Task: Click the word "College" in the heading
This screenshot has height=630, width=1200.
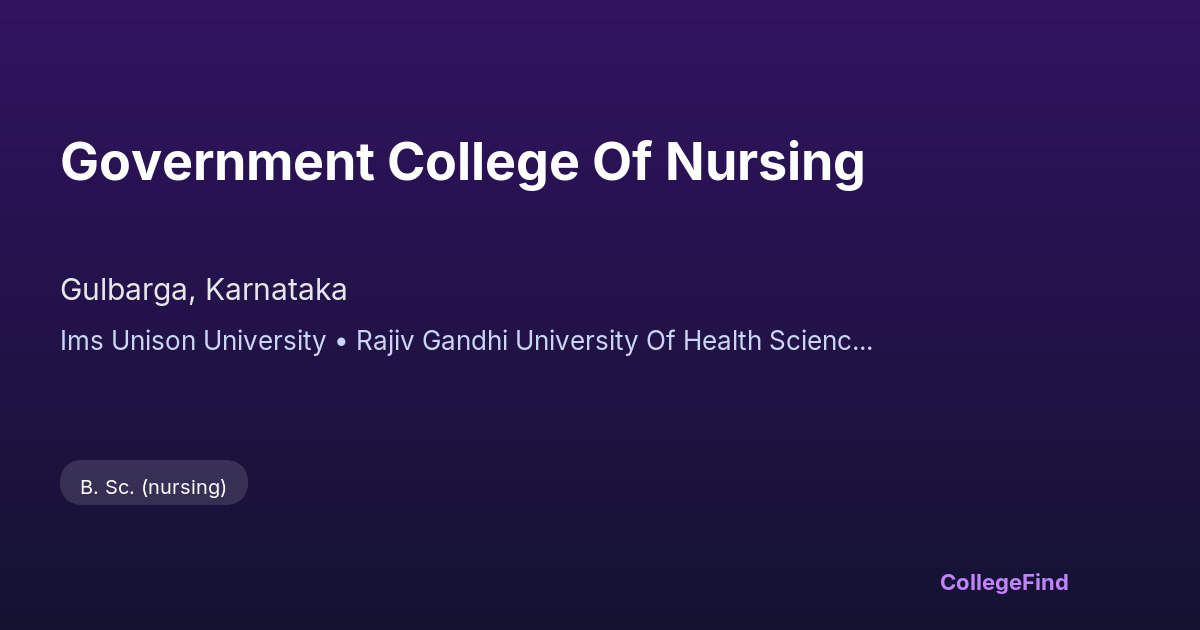Action: [482, 162]
